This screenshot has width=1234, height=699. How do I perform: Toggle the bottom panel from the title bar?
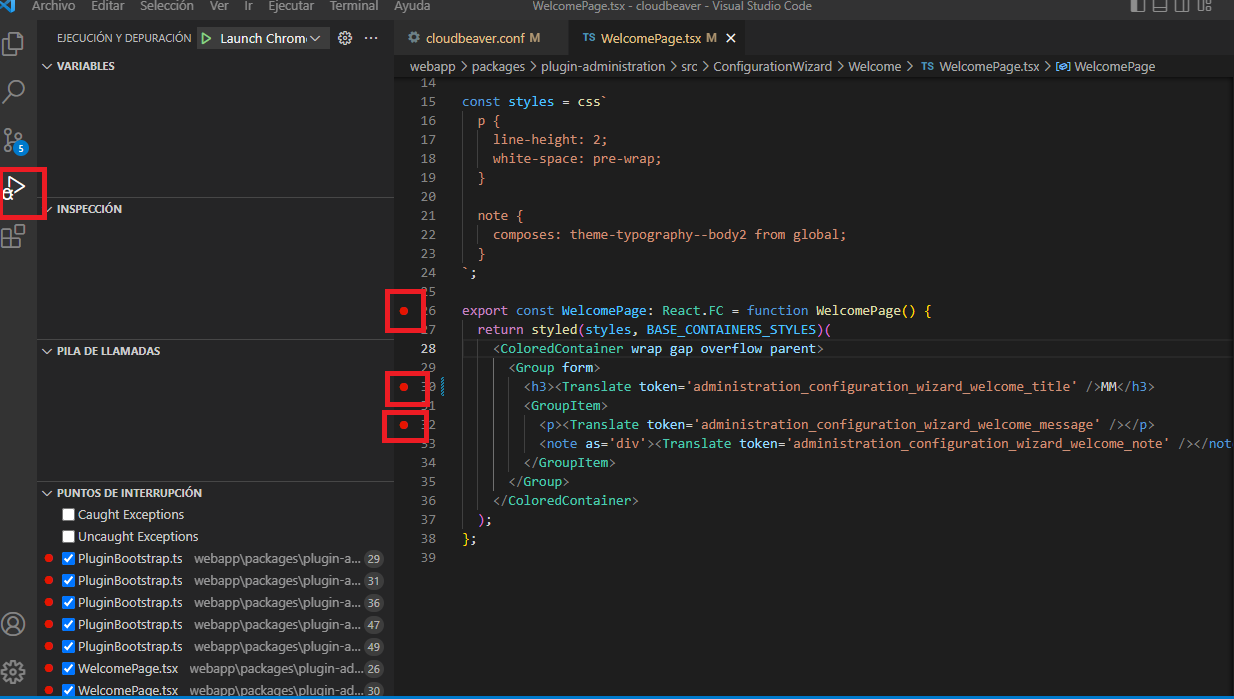click(x=1159, y=7)
